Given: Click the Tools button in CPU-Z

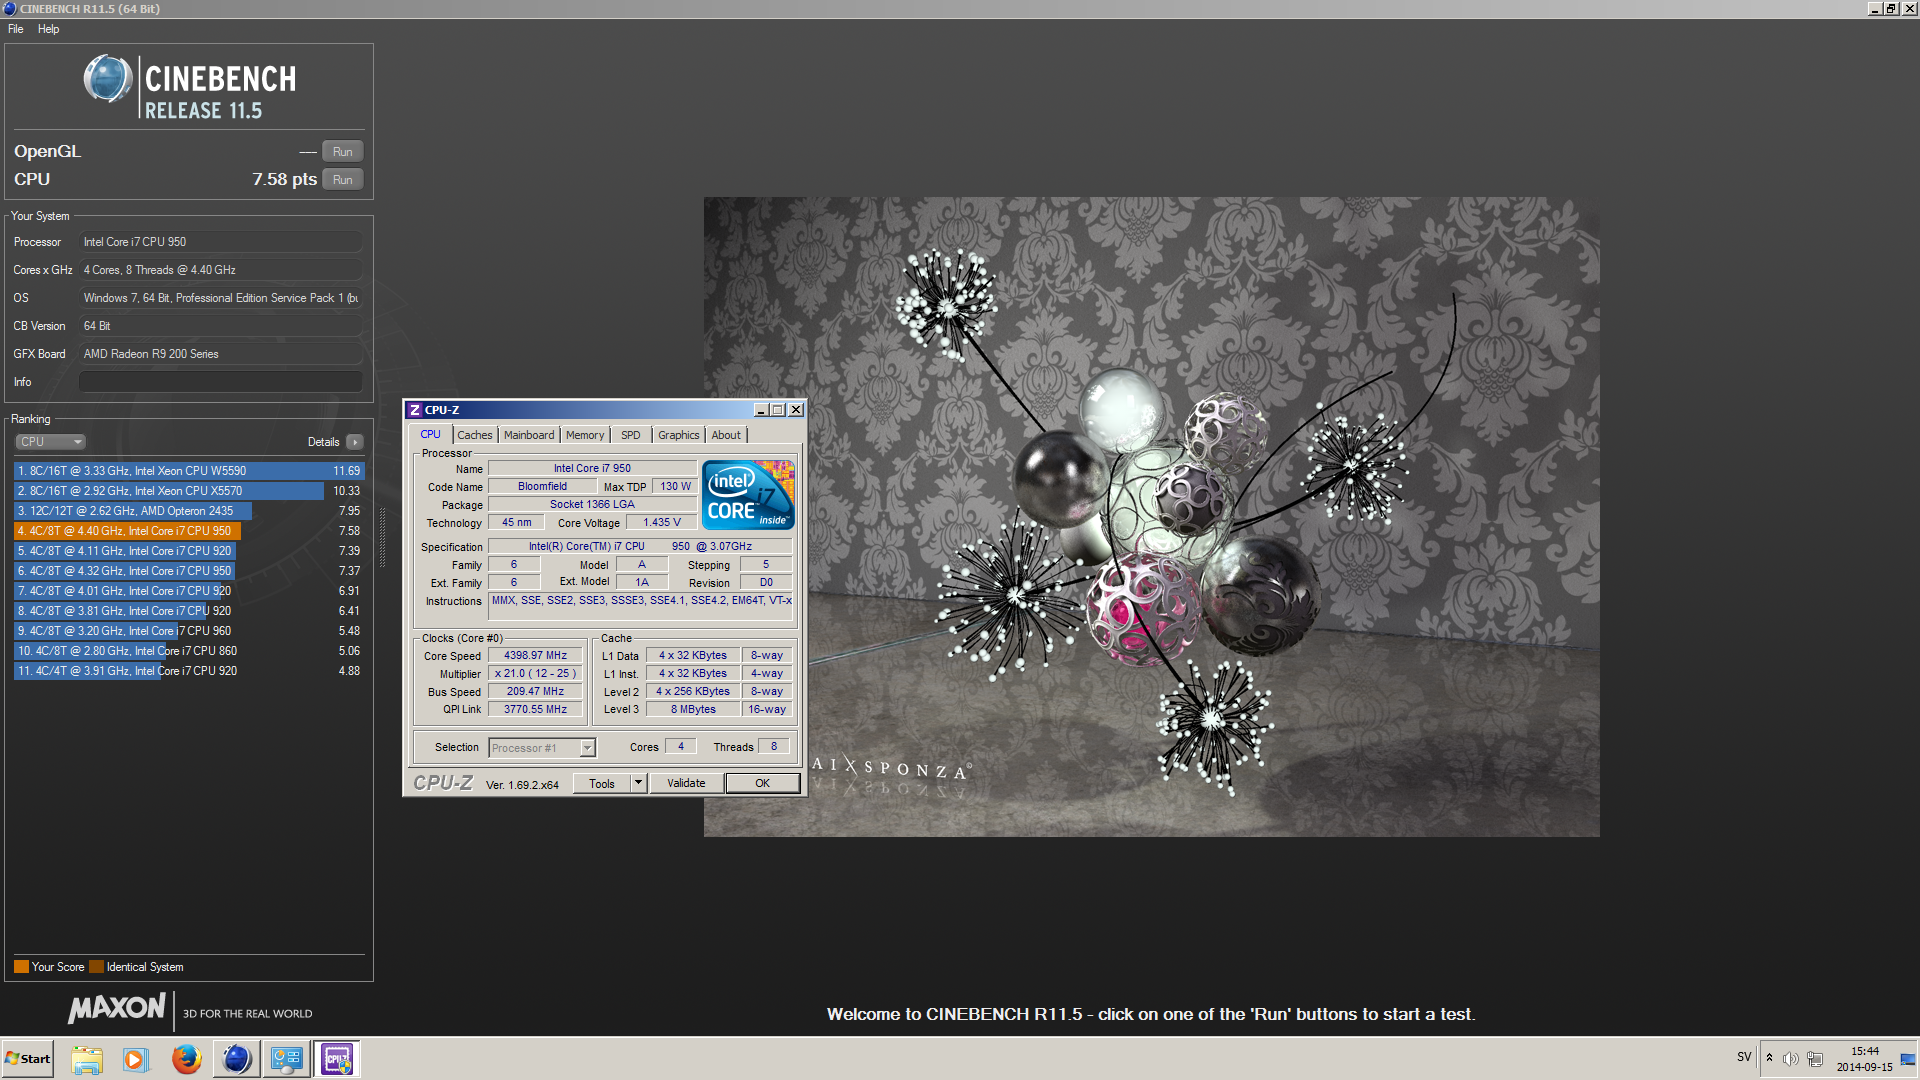Looking at the screenshot, I should (602, 784).
